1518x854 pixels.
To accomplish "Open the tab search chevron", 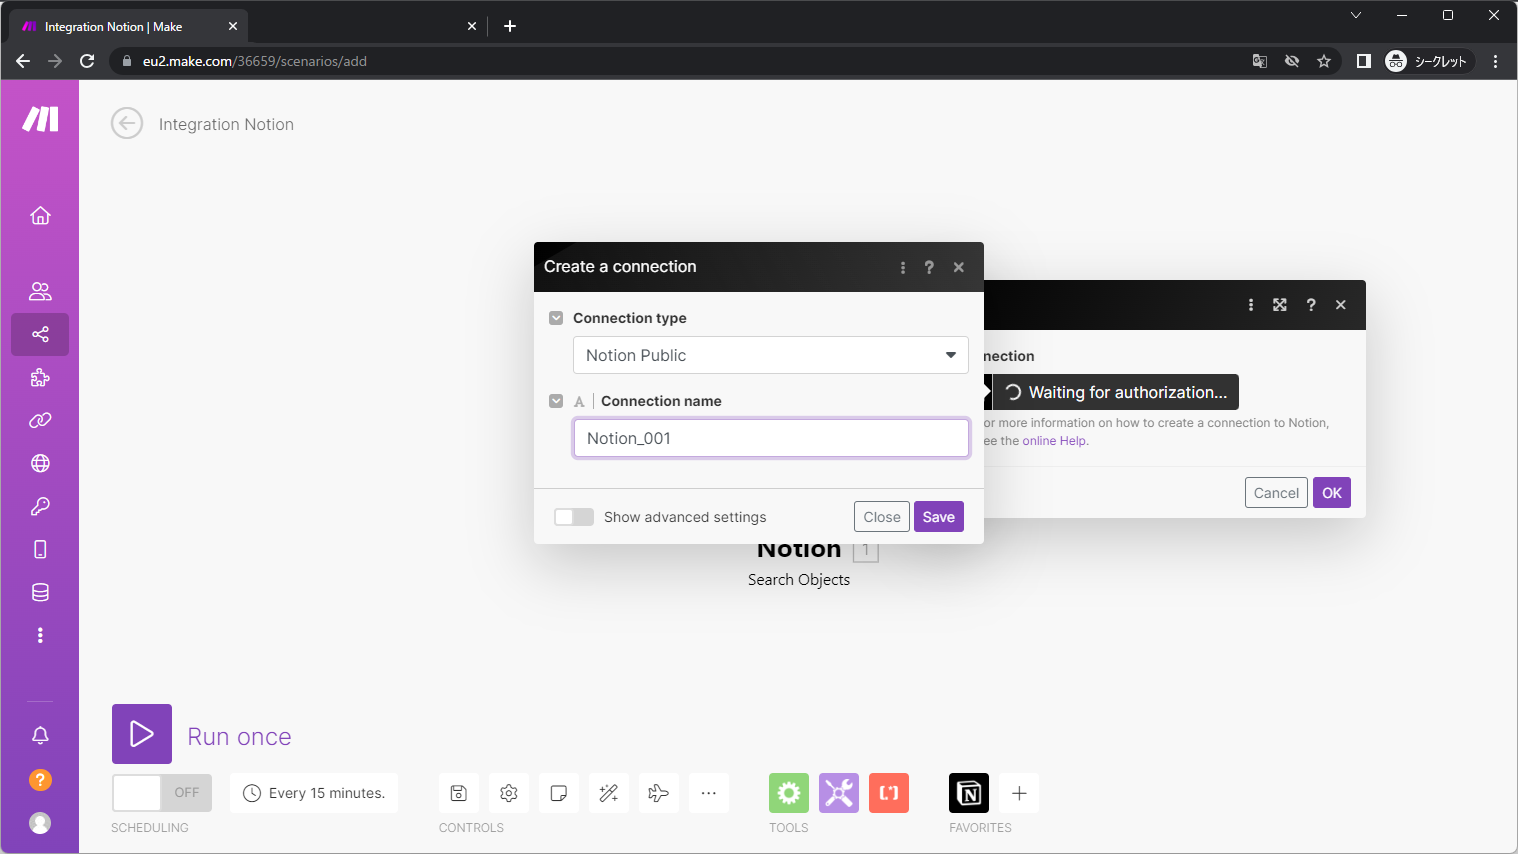I will tap(1356, 15).
